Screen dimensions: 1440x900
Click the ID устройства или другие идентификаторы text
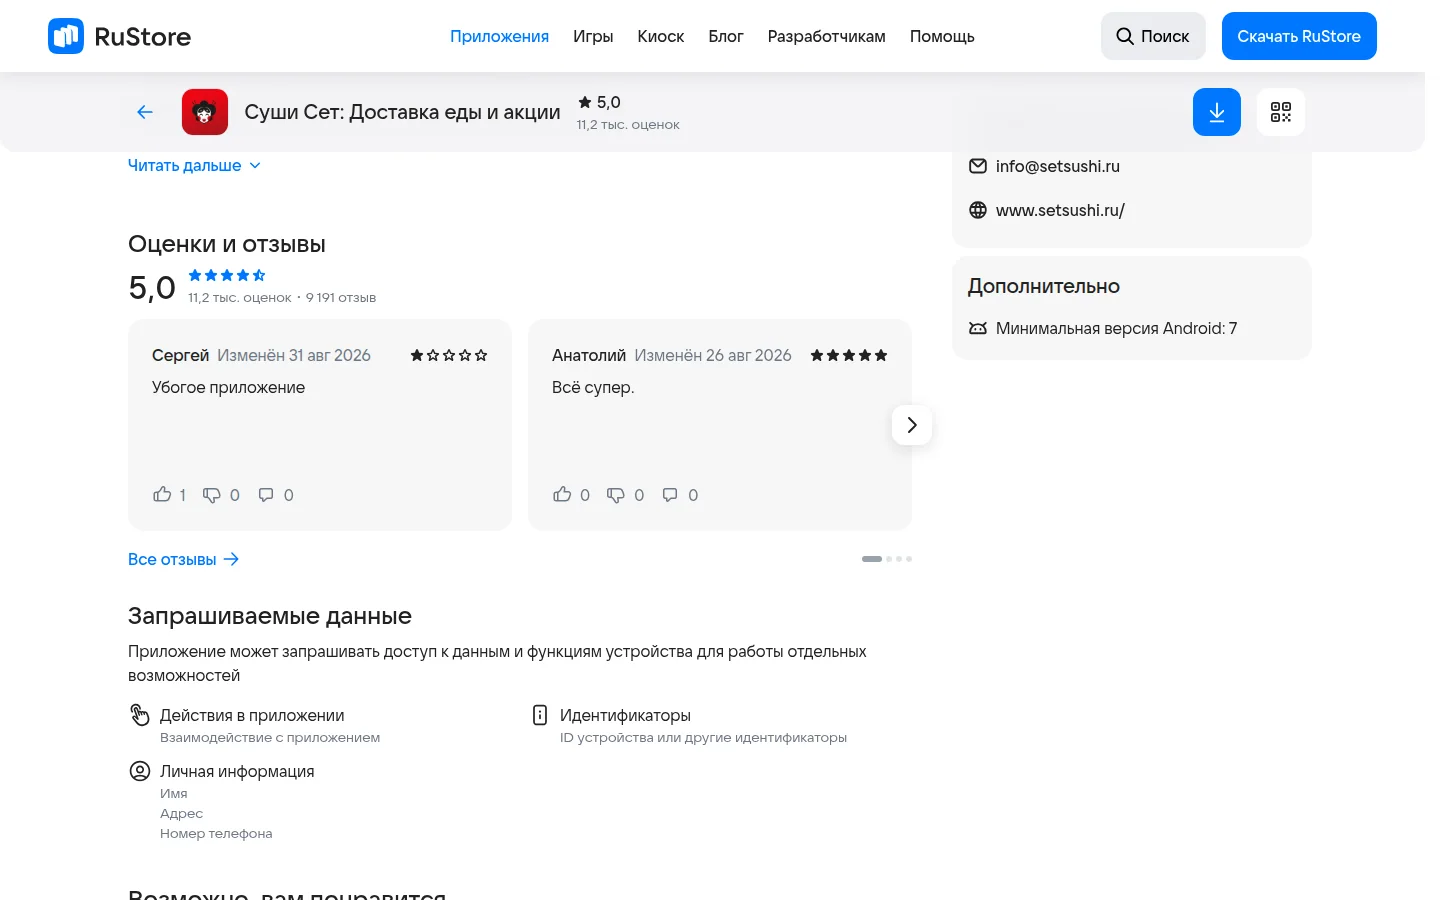pyautogui.click(x=703, y=737)
